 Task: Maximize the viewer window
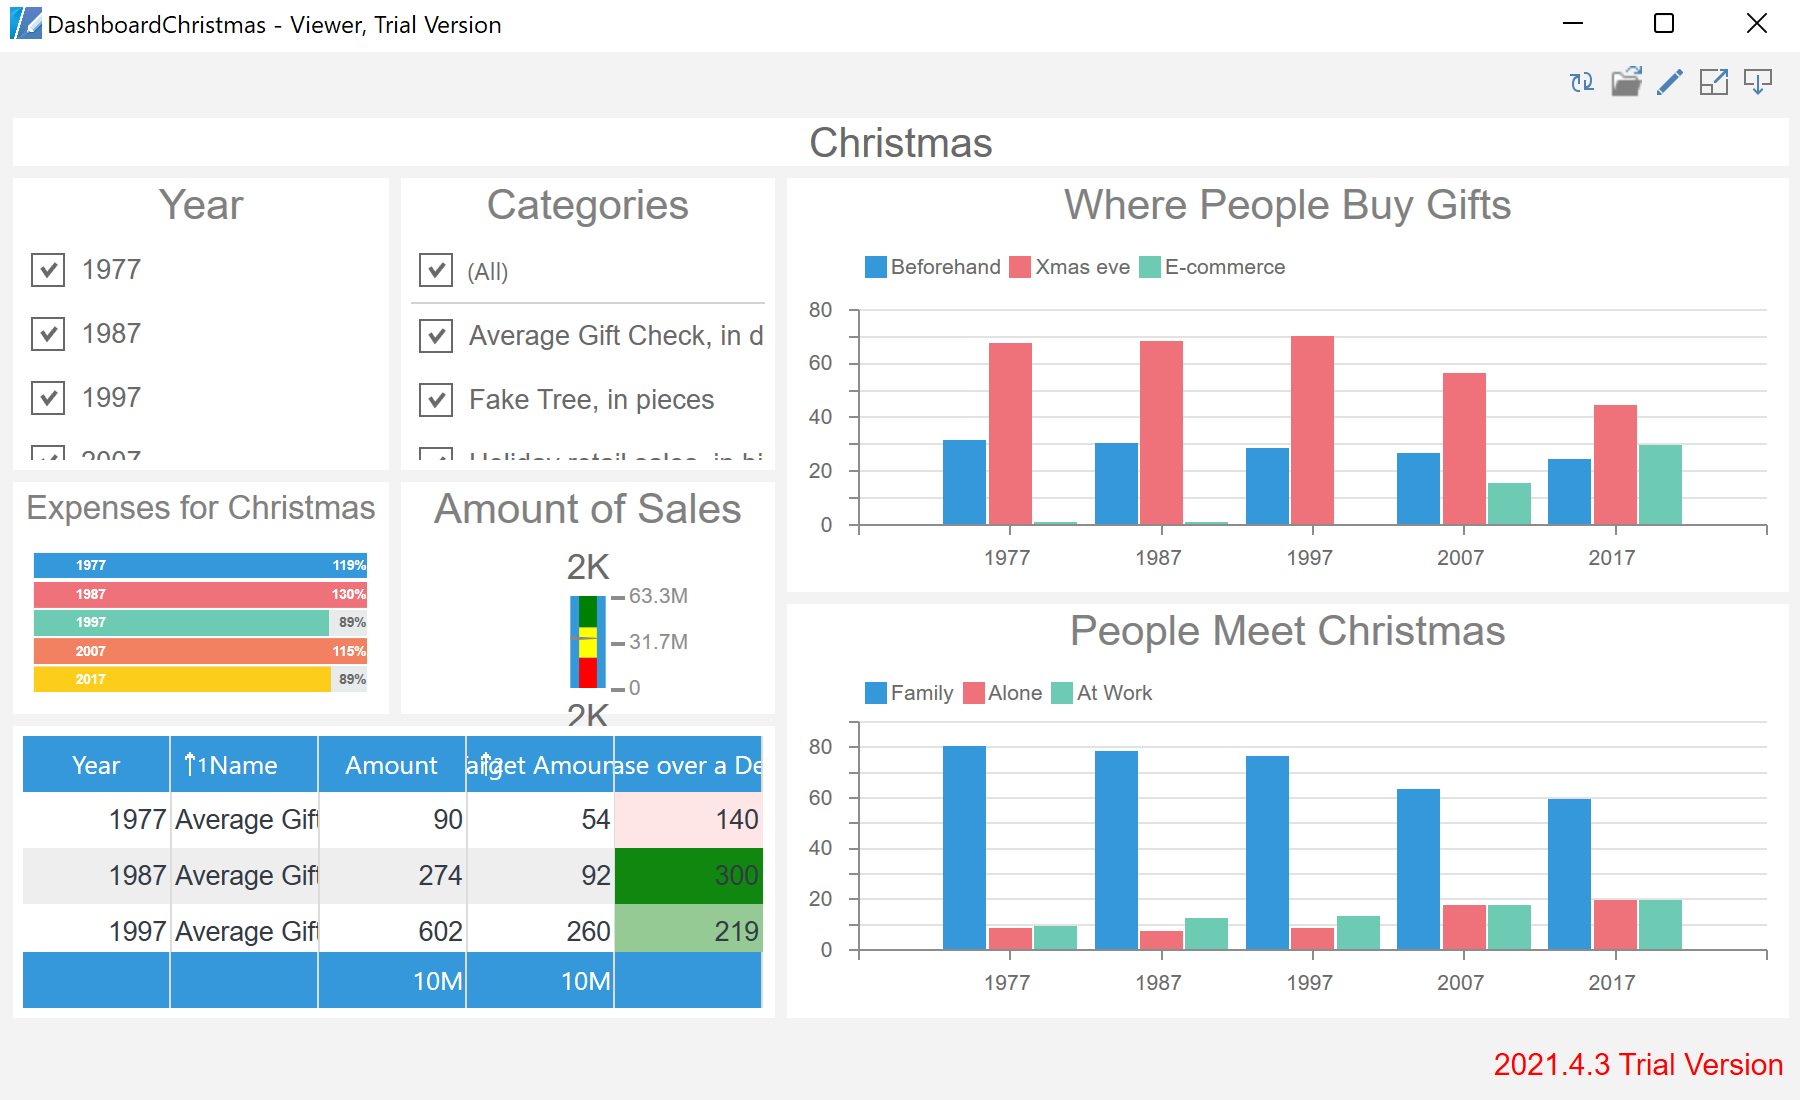click(1664, 23)
